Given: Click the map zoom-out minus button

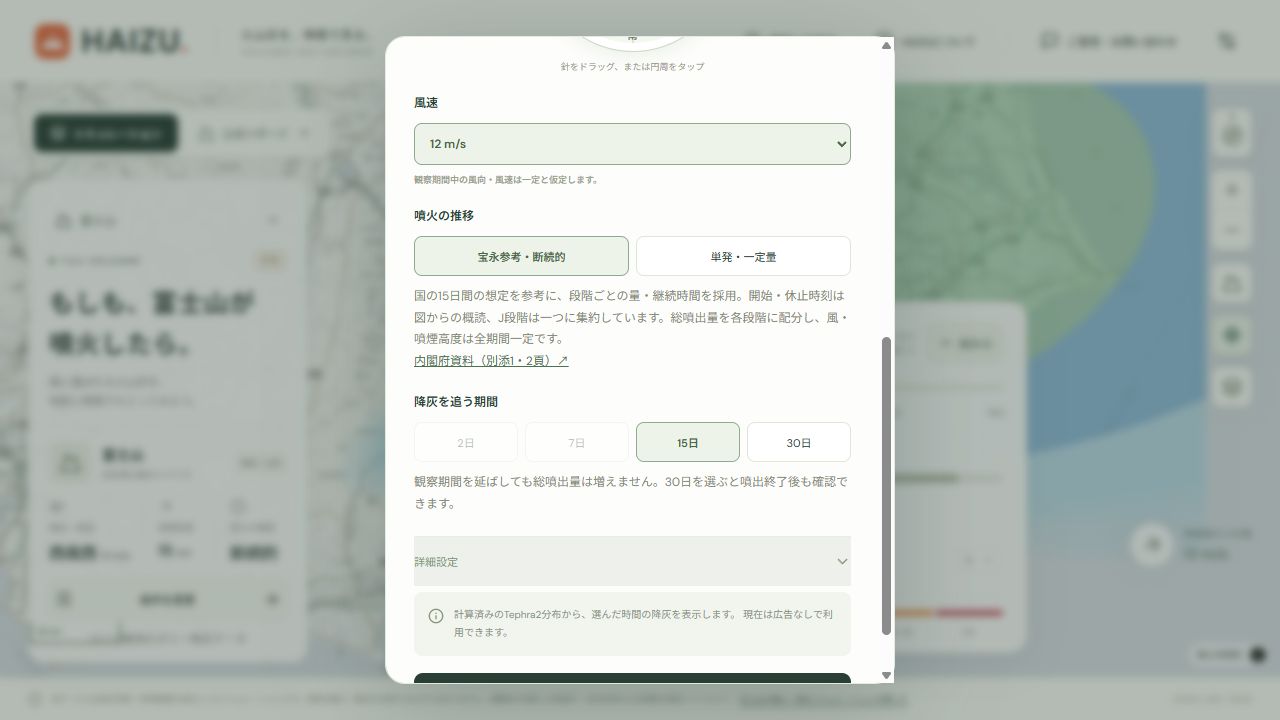Looking at the screenshot, I should [1232, 230].
